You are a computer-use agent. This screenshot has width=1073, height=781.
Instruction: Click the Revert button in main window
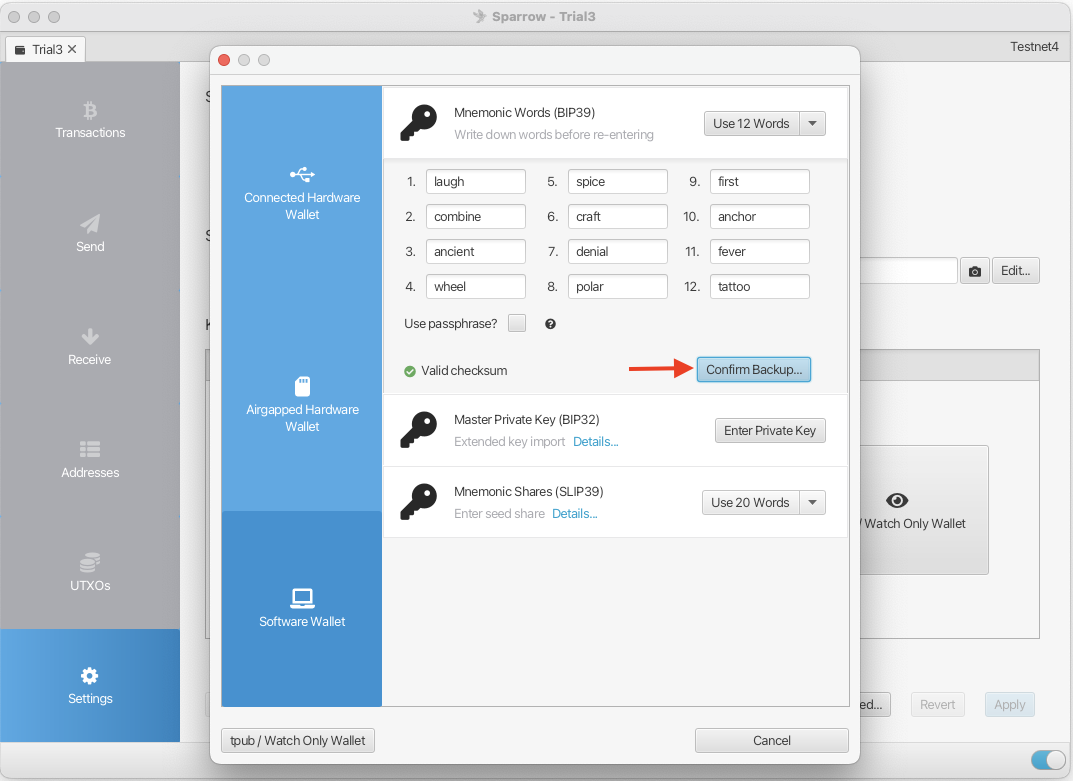[938, 704]
